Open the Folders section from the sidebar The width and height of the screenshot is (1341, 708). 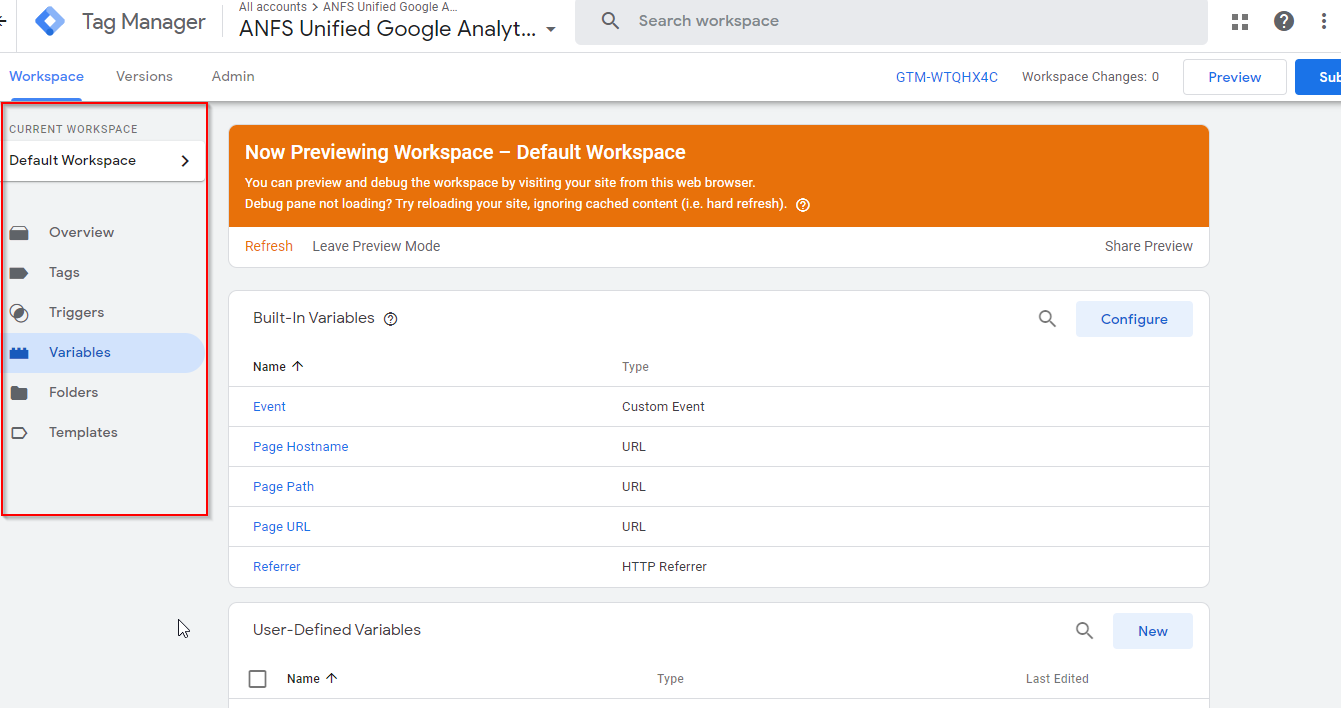(x=21, y=392)
